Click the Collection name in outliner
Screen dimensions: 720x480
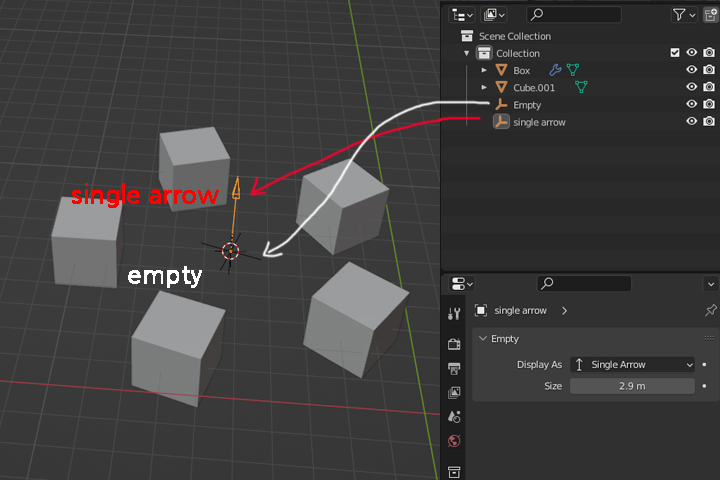click(x=518, y=54)
